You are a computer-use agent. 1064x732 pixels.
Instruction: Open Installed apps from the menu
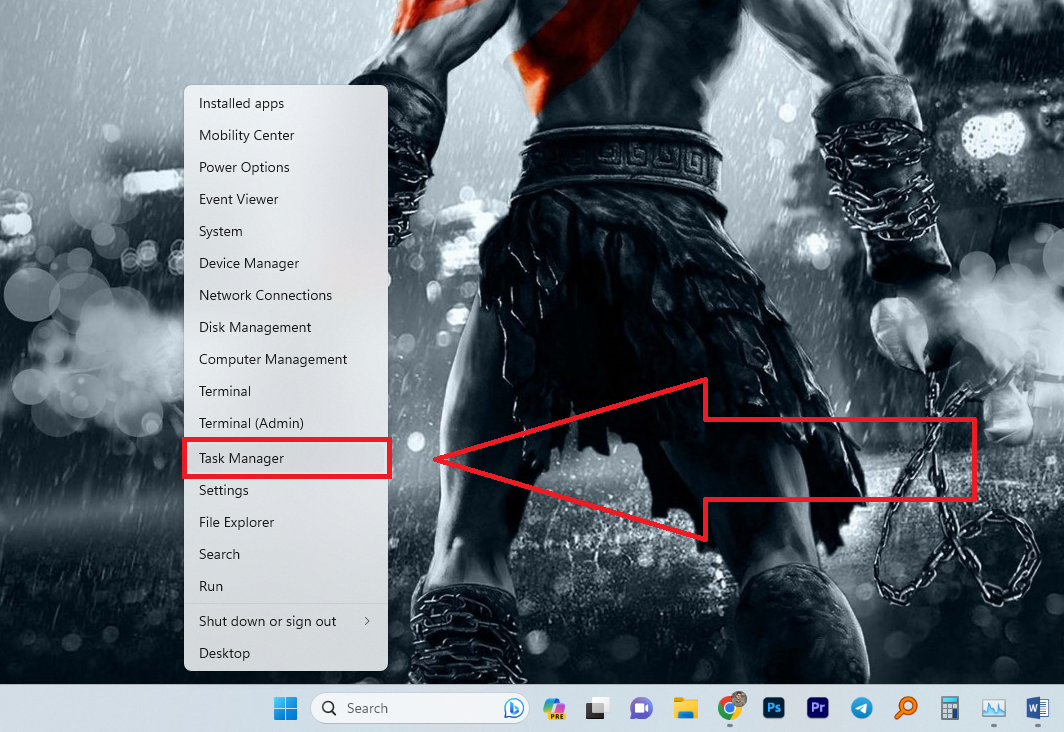[x=241, y=103]
